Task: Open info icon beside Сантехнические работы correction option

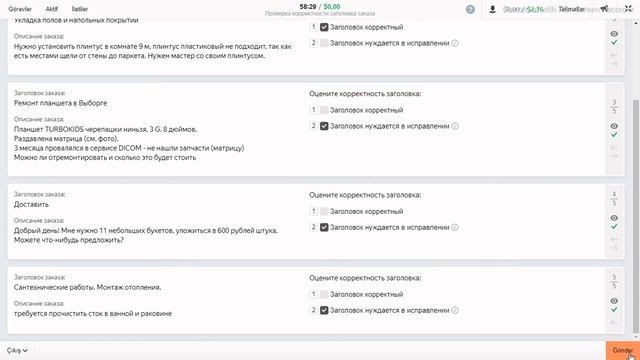Action: (x=455, y=310)
